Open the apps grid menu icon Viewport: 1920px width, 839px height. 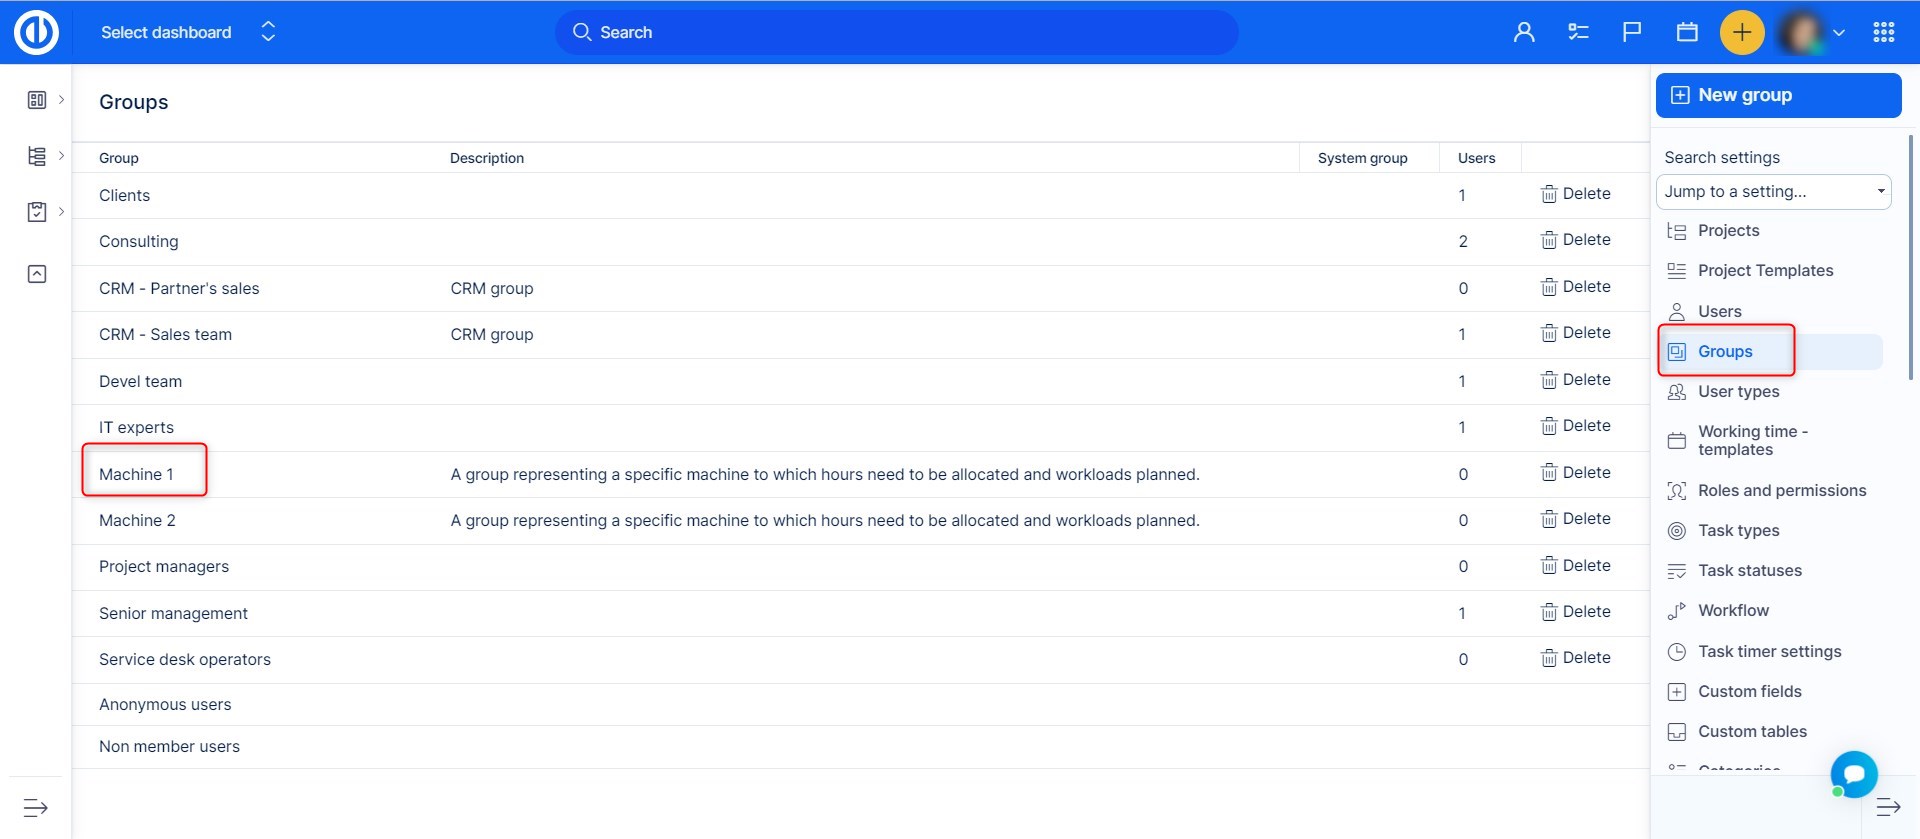(x=1884, y=32)
